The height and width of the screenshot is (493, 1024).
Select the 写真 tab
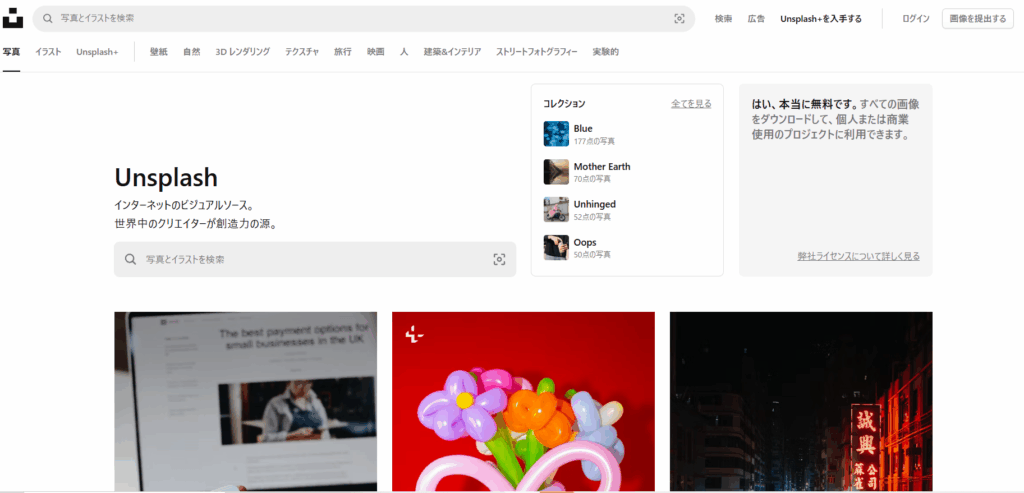point(11,52)
